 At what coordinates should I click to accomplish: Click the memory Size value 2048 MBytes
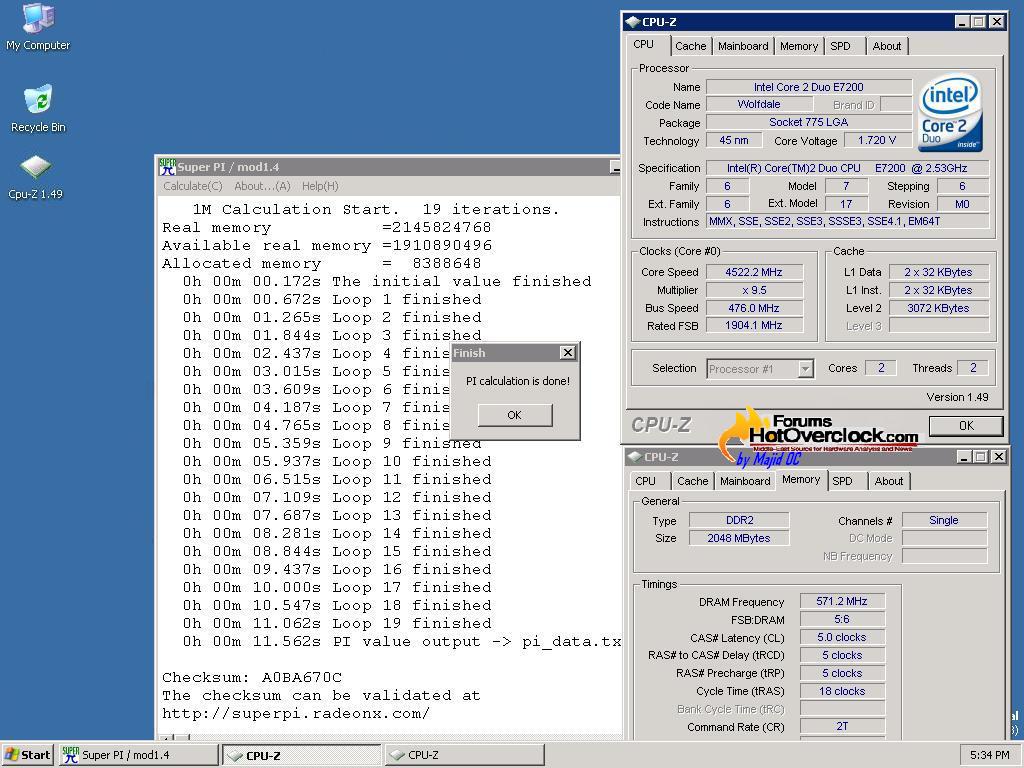point(739,538)
